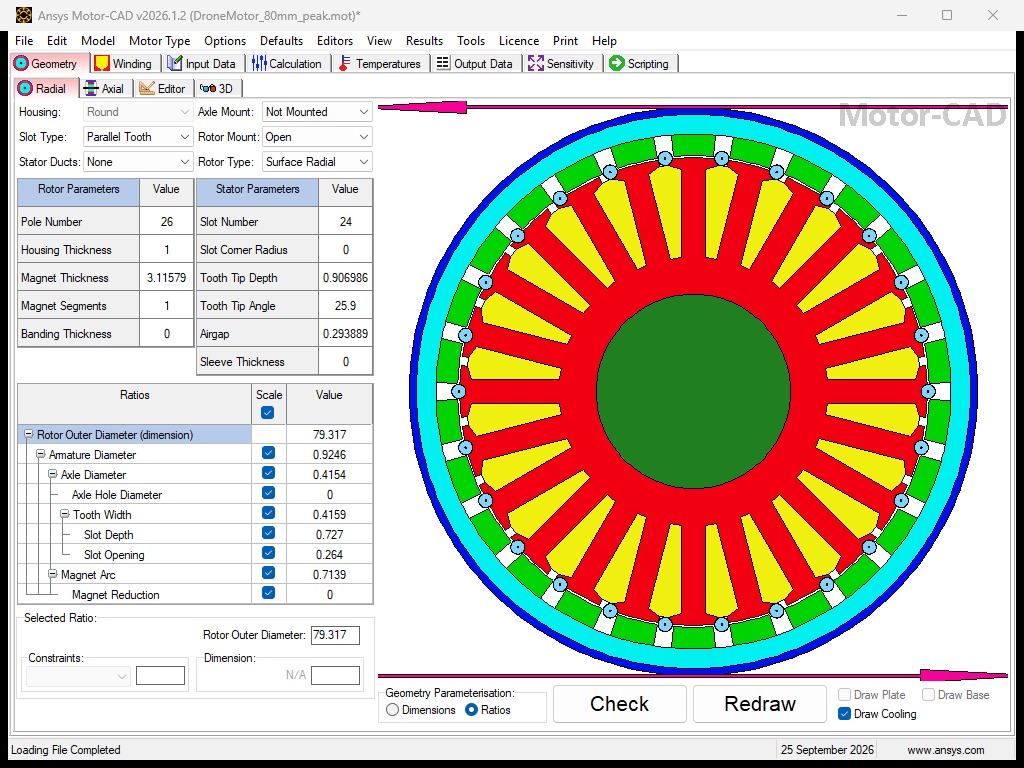Open the Licence menu
This screenshot has height=768, width=1024.
[519, 40]
